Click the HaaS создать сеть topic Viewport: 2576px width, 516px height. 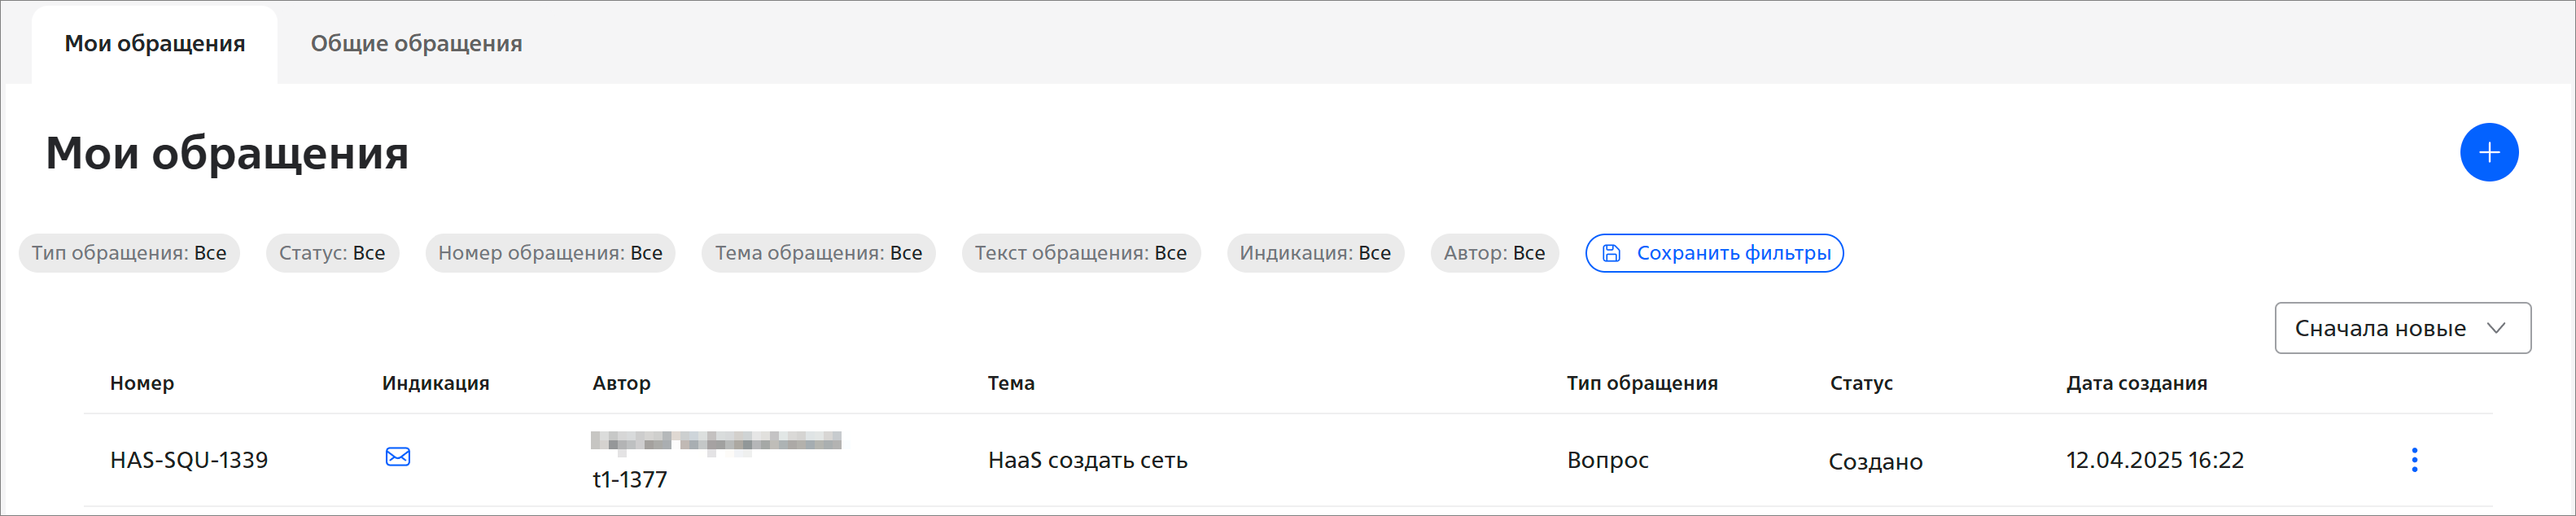click(x=1087, y=460)
